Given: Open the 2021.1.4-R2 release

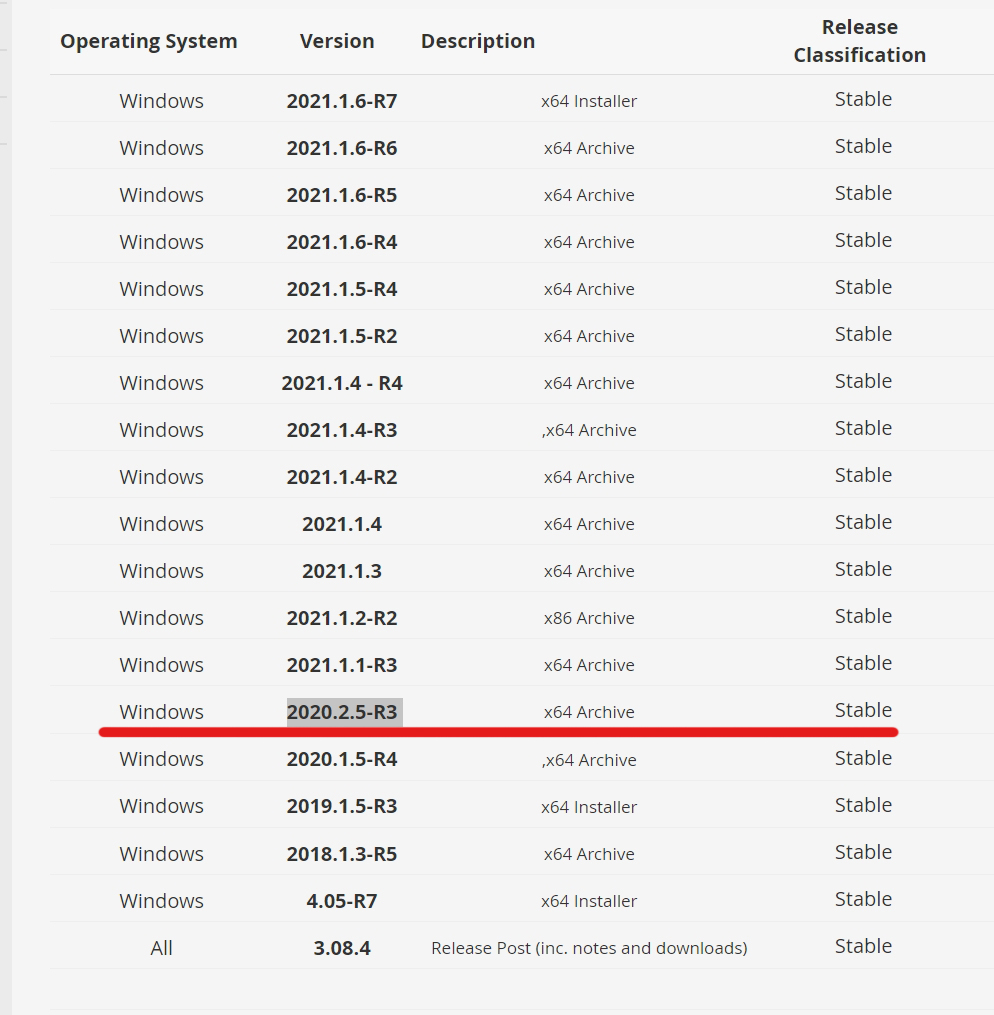Looking at the screenshot, I should [x=341, y=477].
